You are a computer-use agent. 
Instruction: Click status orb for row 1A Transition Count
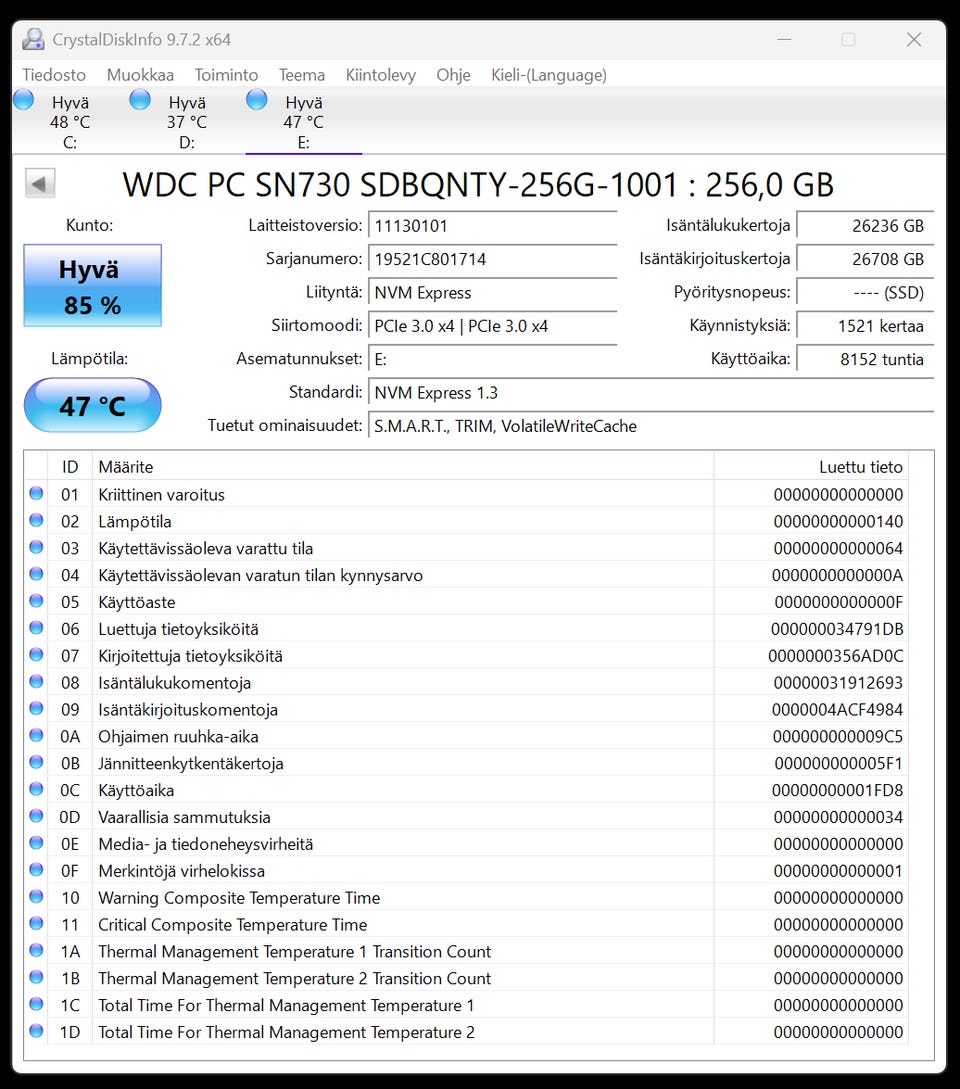[x=36, y=950]
